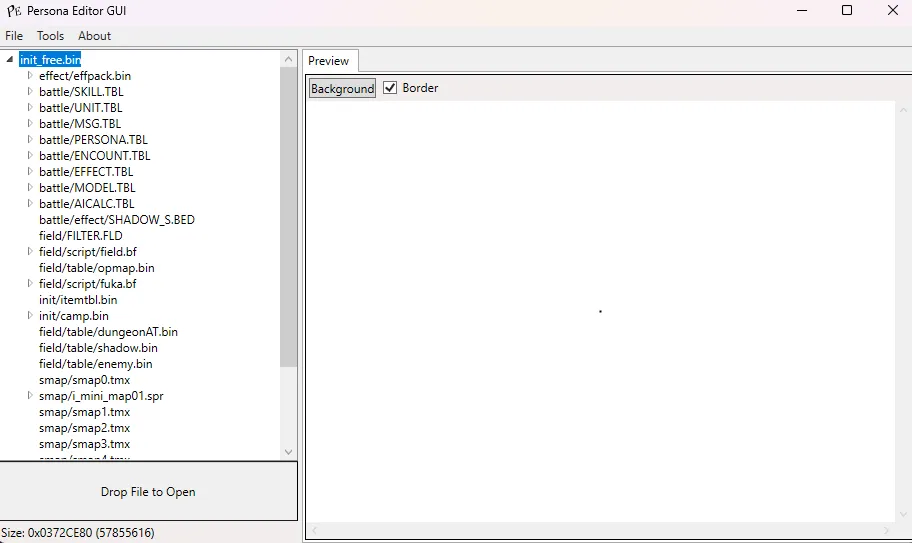This screenshot has height=543, width=912.
Task: Open the Tools menu
Action: [x=50, y=36]
